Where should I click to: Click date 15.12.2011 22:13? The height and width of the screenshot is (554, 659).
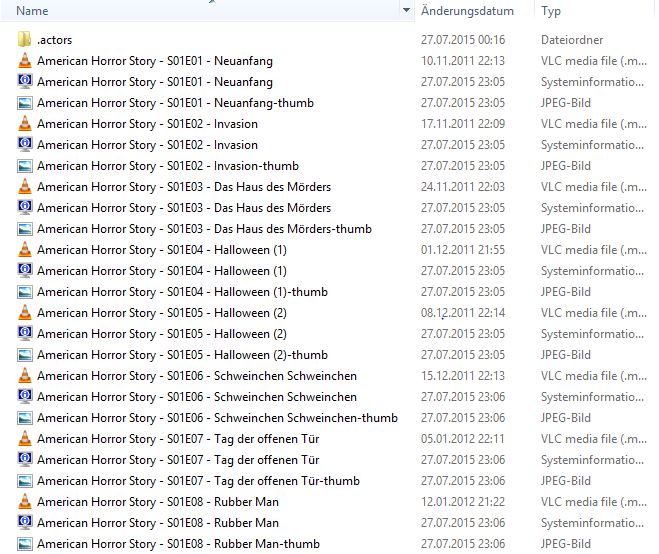point(463,376)
